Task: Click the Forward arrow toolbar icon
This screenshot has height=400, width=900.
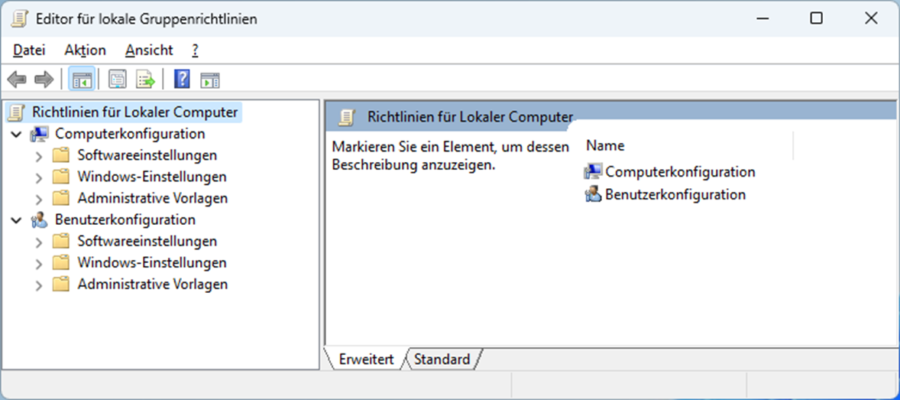Action: [x=44, y=79]
